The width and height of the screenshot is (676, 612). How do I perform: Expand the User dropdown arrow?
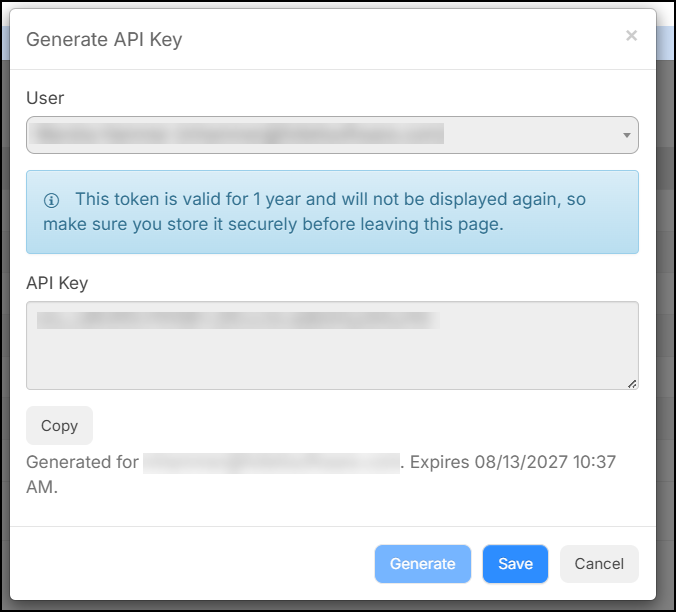pos(626,135)
